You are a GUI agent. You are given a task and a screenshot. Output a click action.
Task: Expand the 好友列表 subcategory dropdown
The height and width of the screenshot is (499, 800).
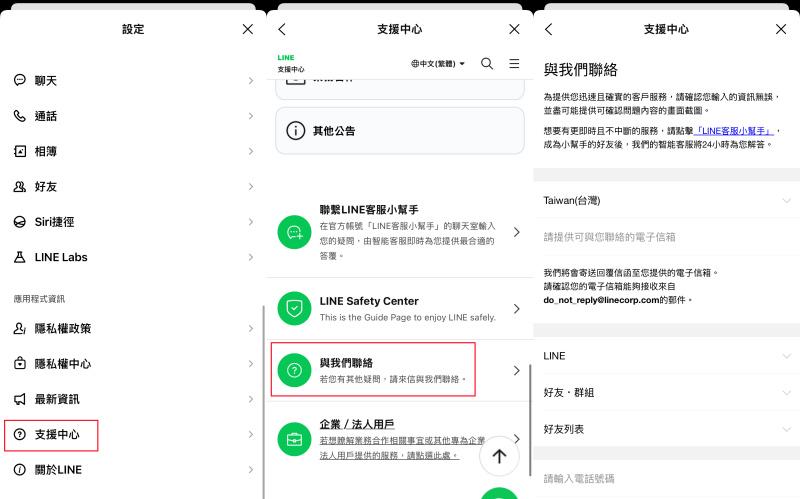click(666, 429)
